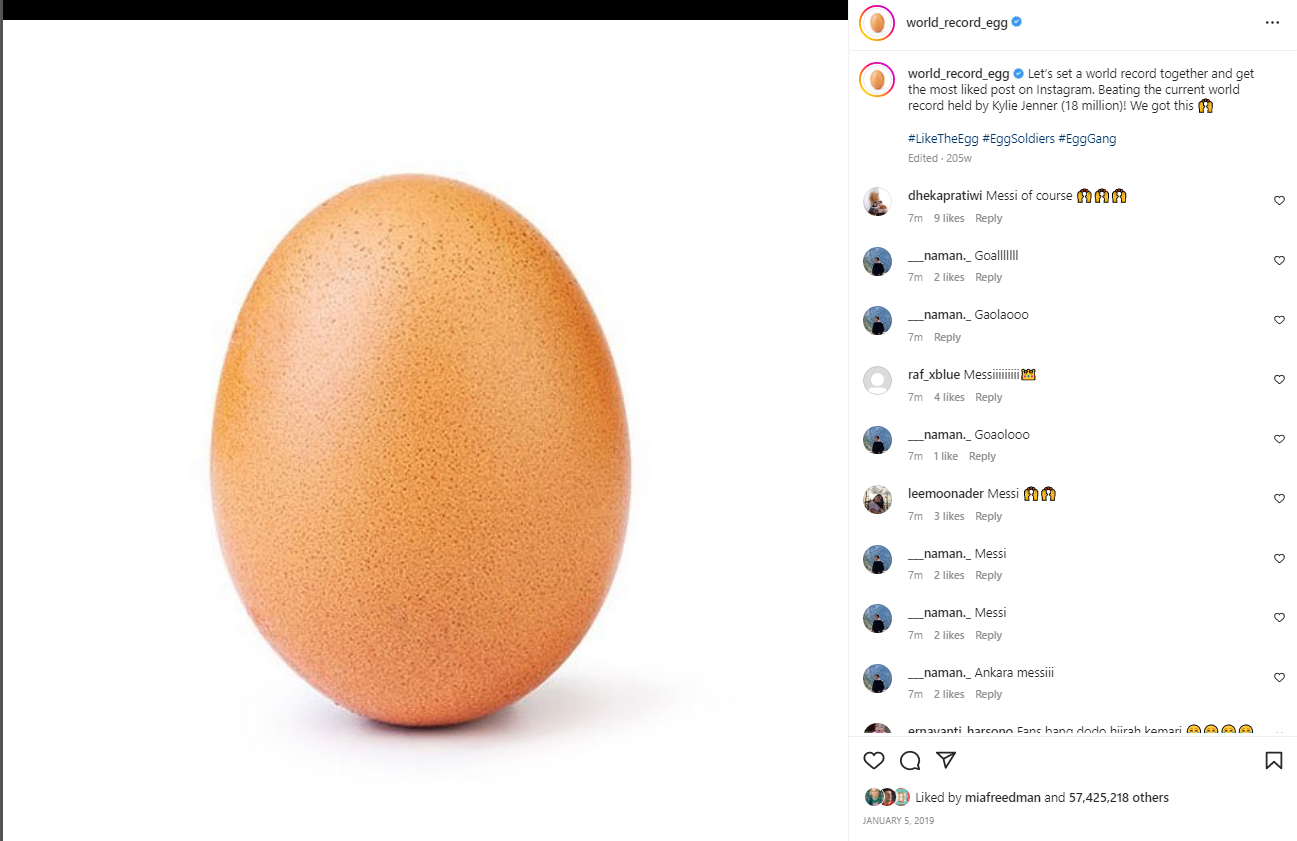The image size is (1297, 841).
Task: Like the egg post using the heart icon
Action: 873,761
